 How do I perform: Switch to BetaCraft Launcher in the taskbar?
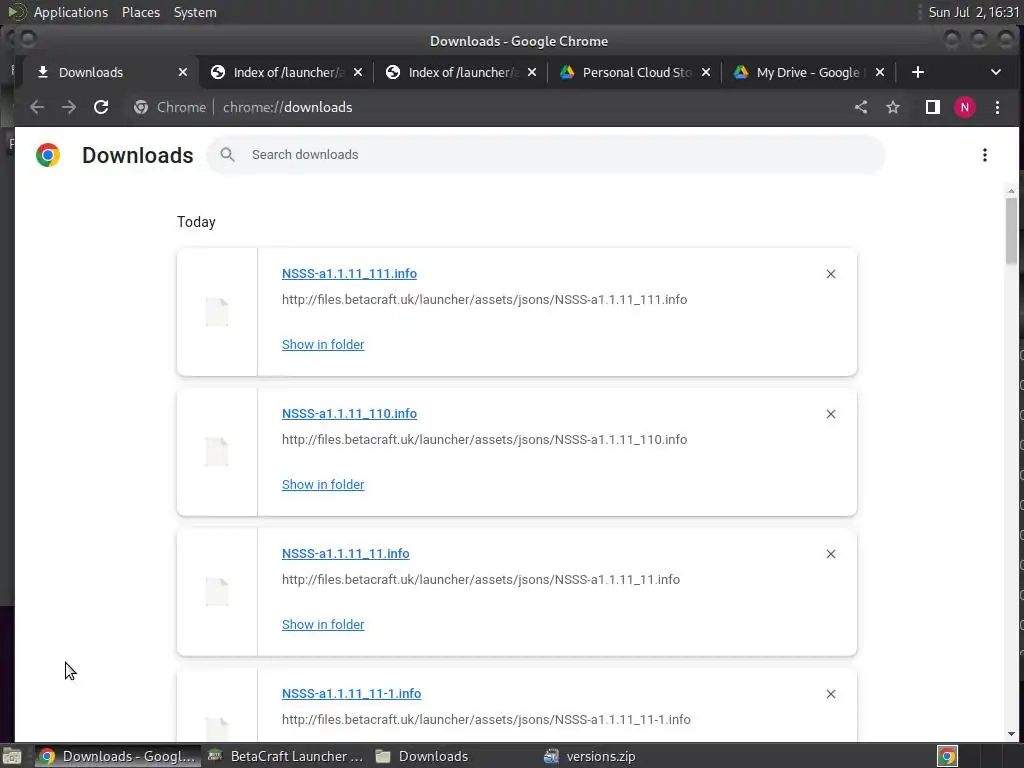pos(286,756)
